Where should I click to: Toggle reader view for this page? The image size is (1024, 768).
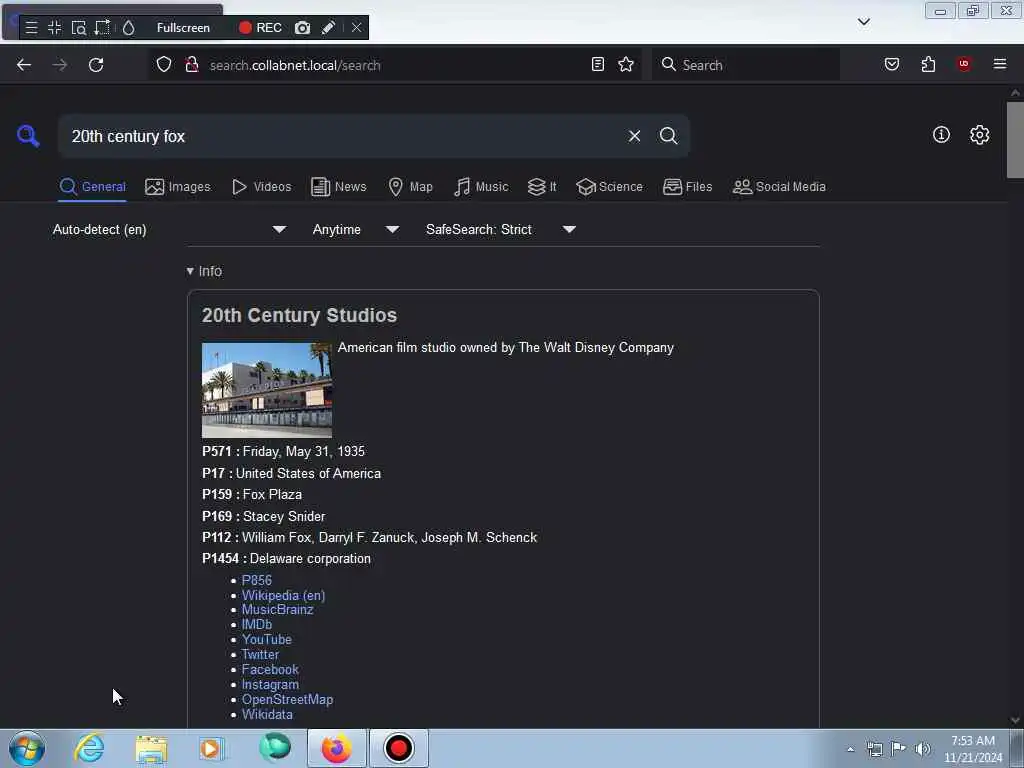(598, 64)
